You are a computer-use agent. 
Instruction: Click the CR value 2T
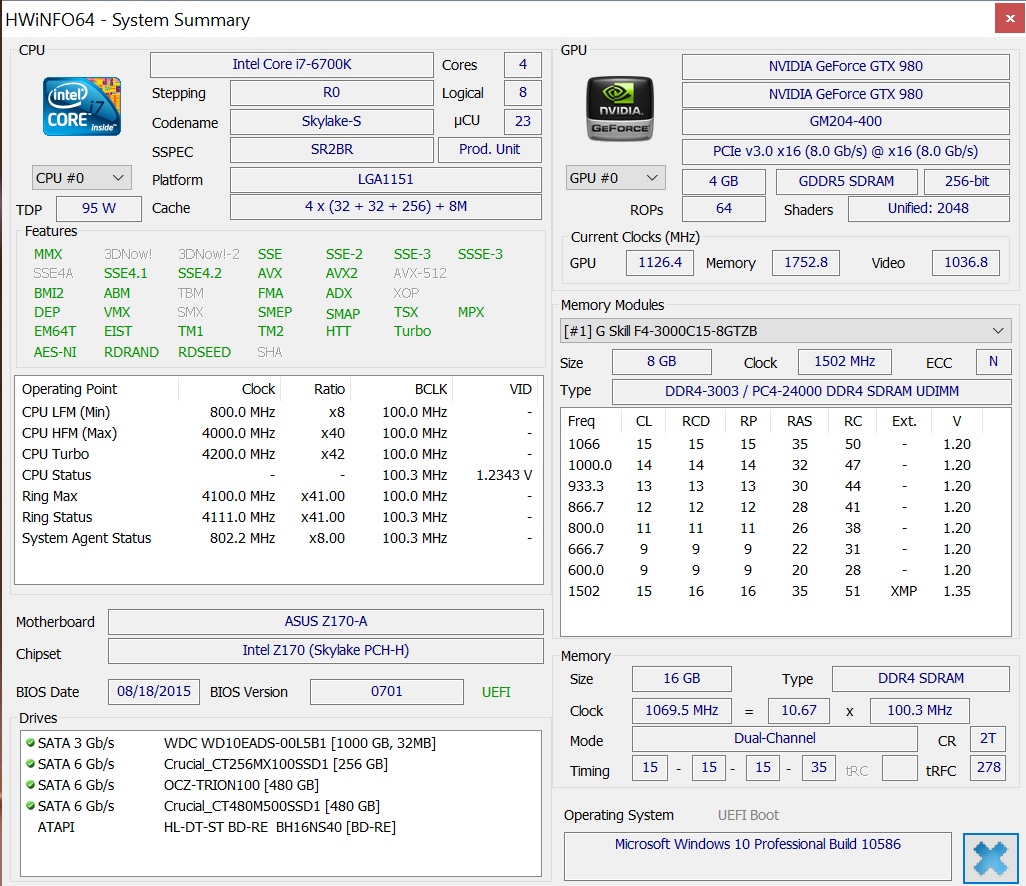988,739
